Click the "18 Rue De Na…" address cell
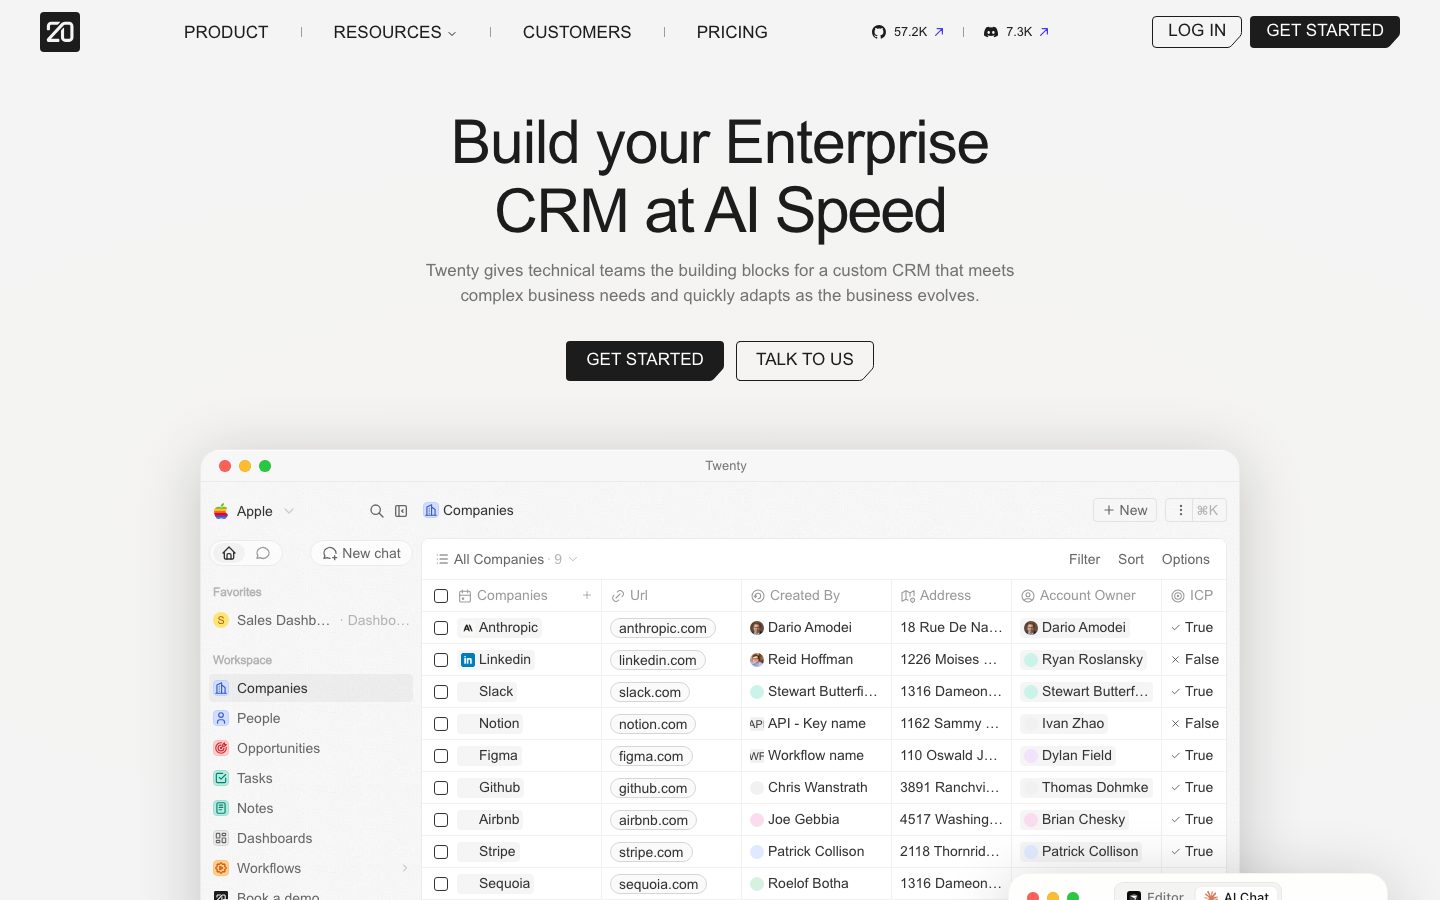The height and width of the screenshot is (900, 1440). (x=951, y=628)
